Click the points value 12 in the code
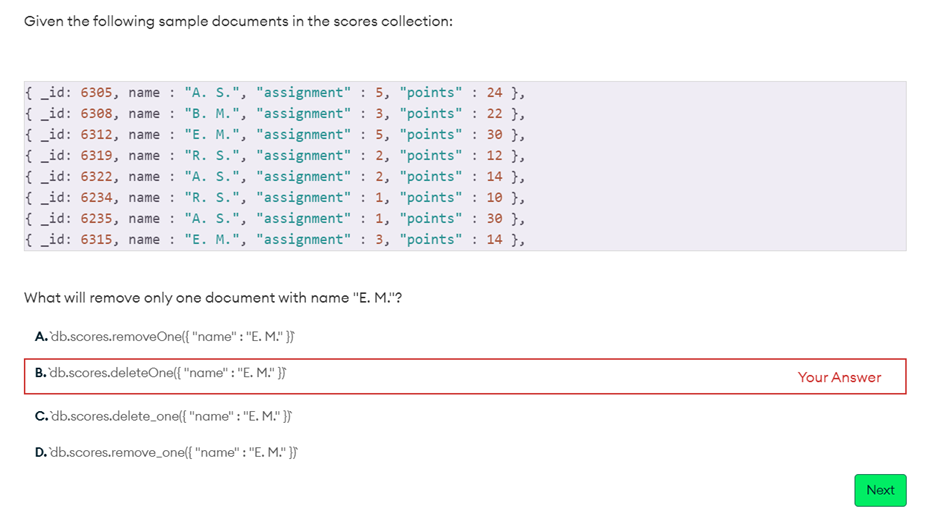 point(495,156)
